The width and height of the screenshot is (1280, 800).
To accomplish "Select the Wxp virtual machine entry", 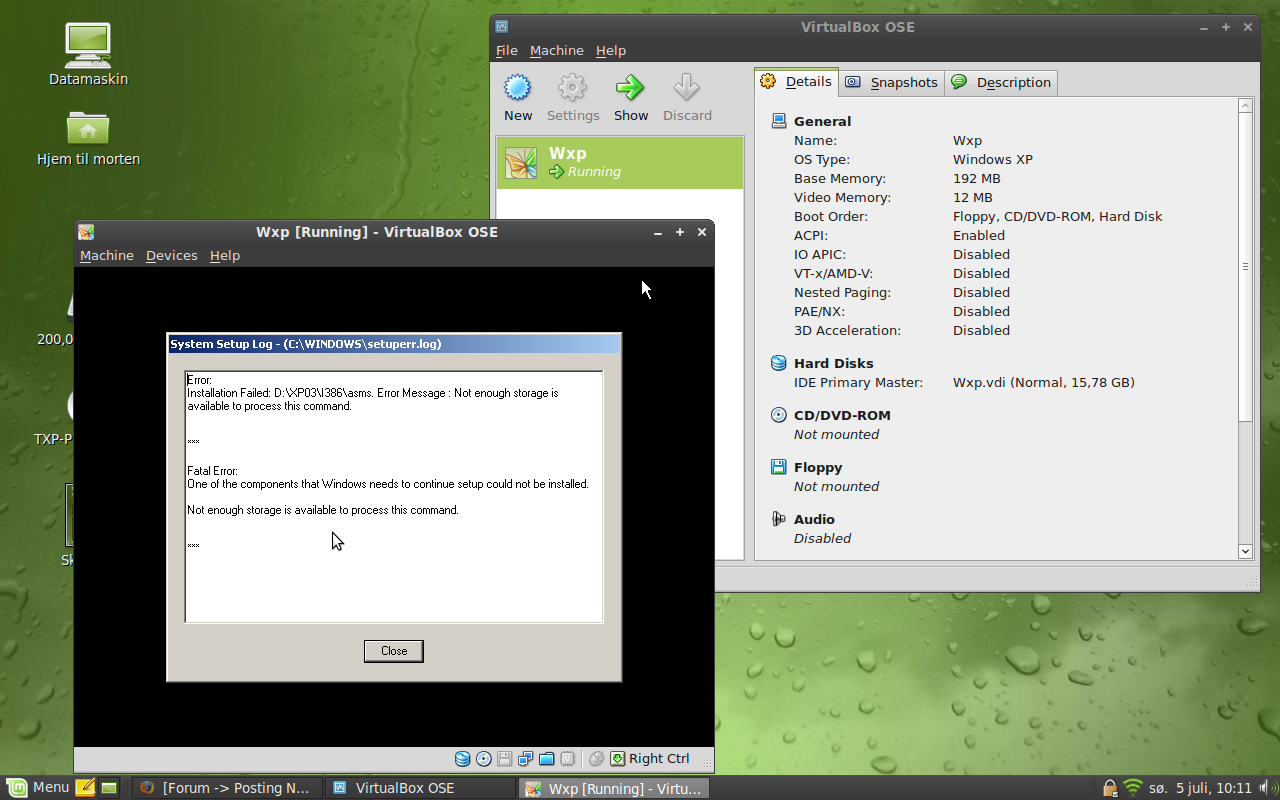I will [620, 162].
